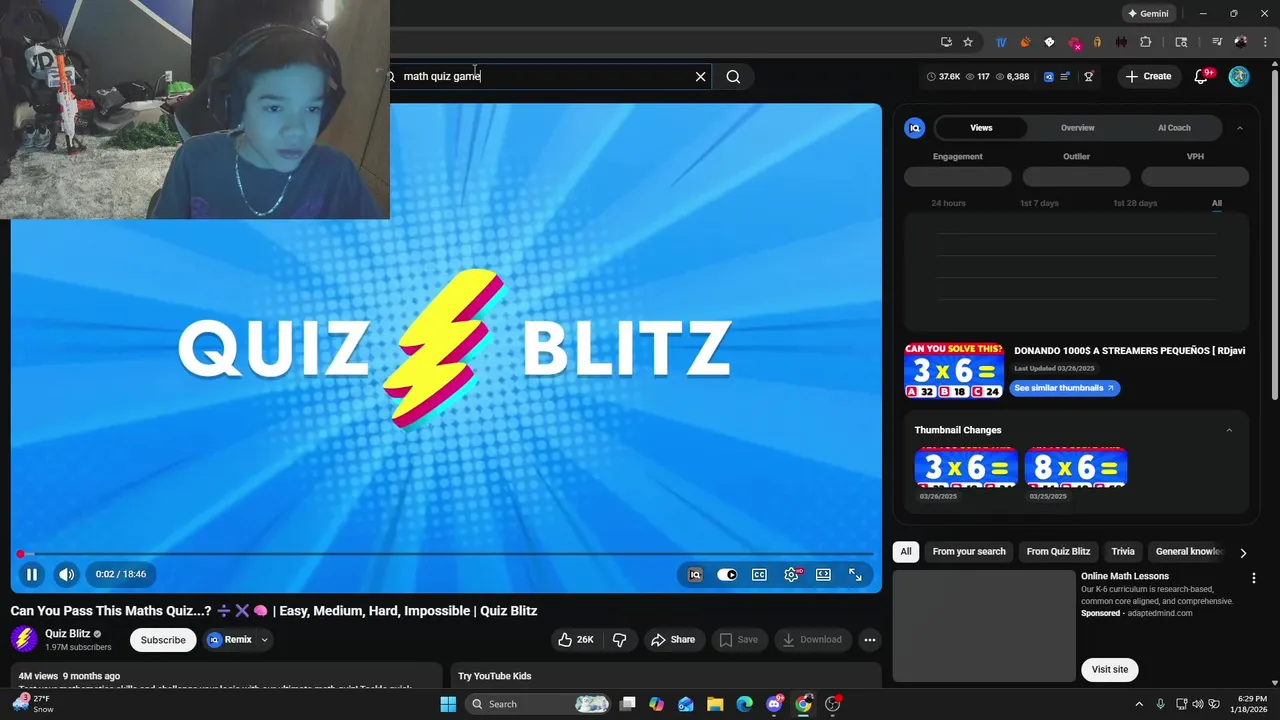Open the sponsored ad three-dot menu
1280x720 pixels.
point(1253,578)
